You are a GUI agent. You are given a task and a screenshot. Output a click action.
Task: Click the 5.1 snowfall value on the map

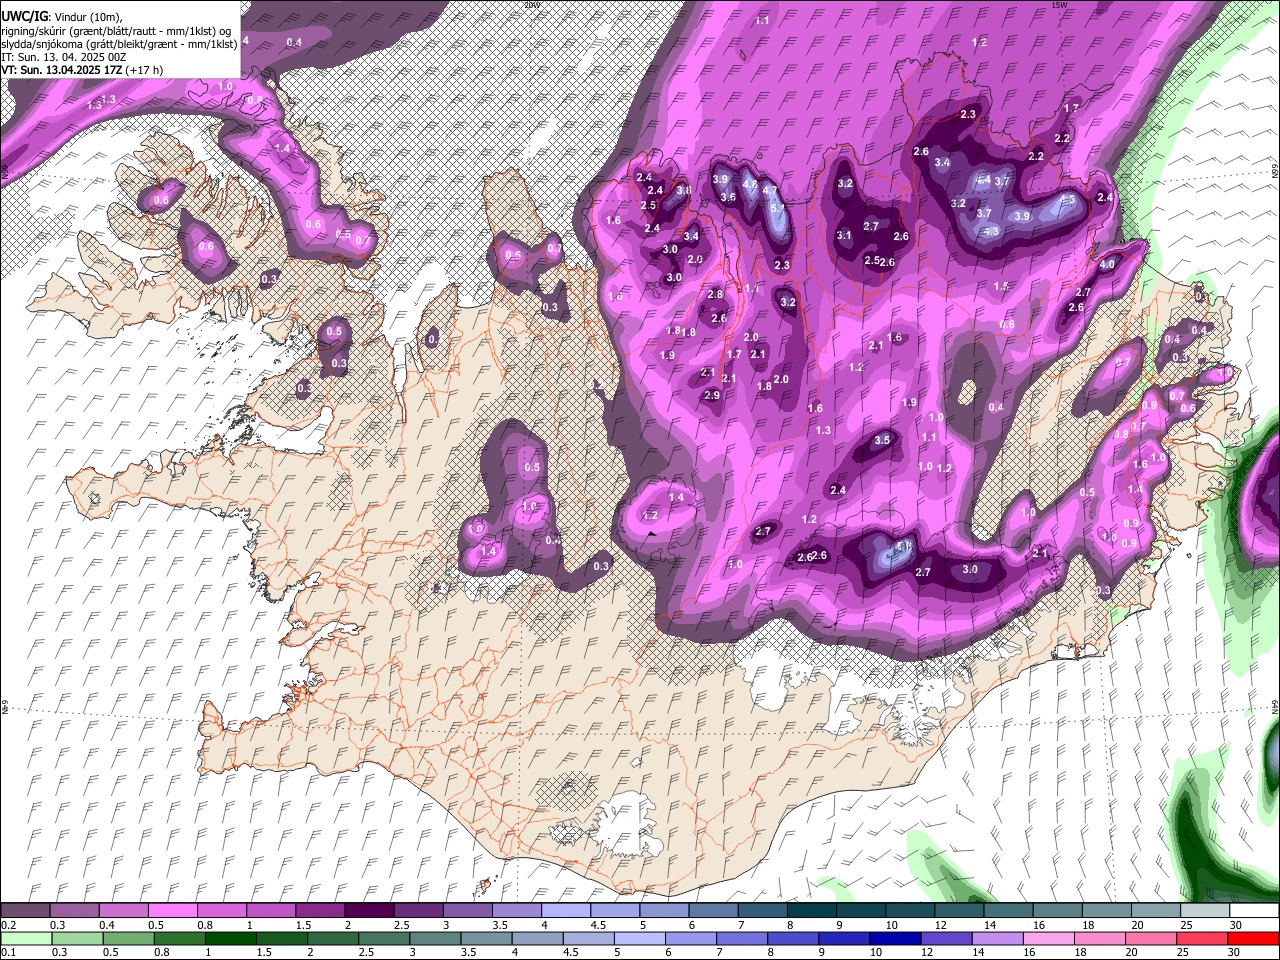click(x=777, y=208)
